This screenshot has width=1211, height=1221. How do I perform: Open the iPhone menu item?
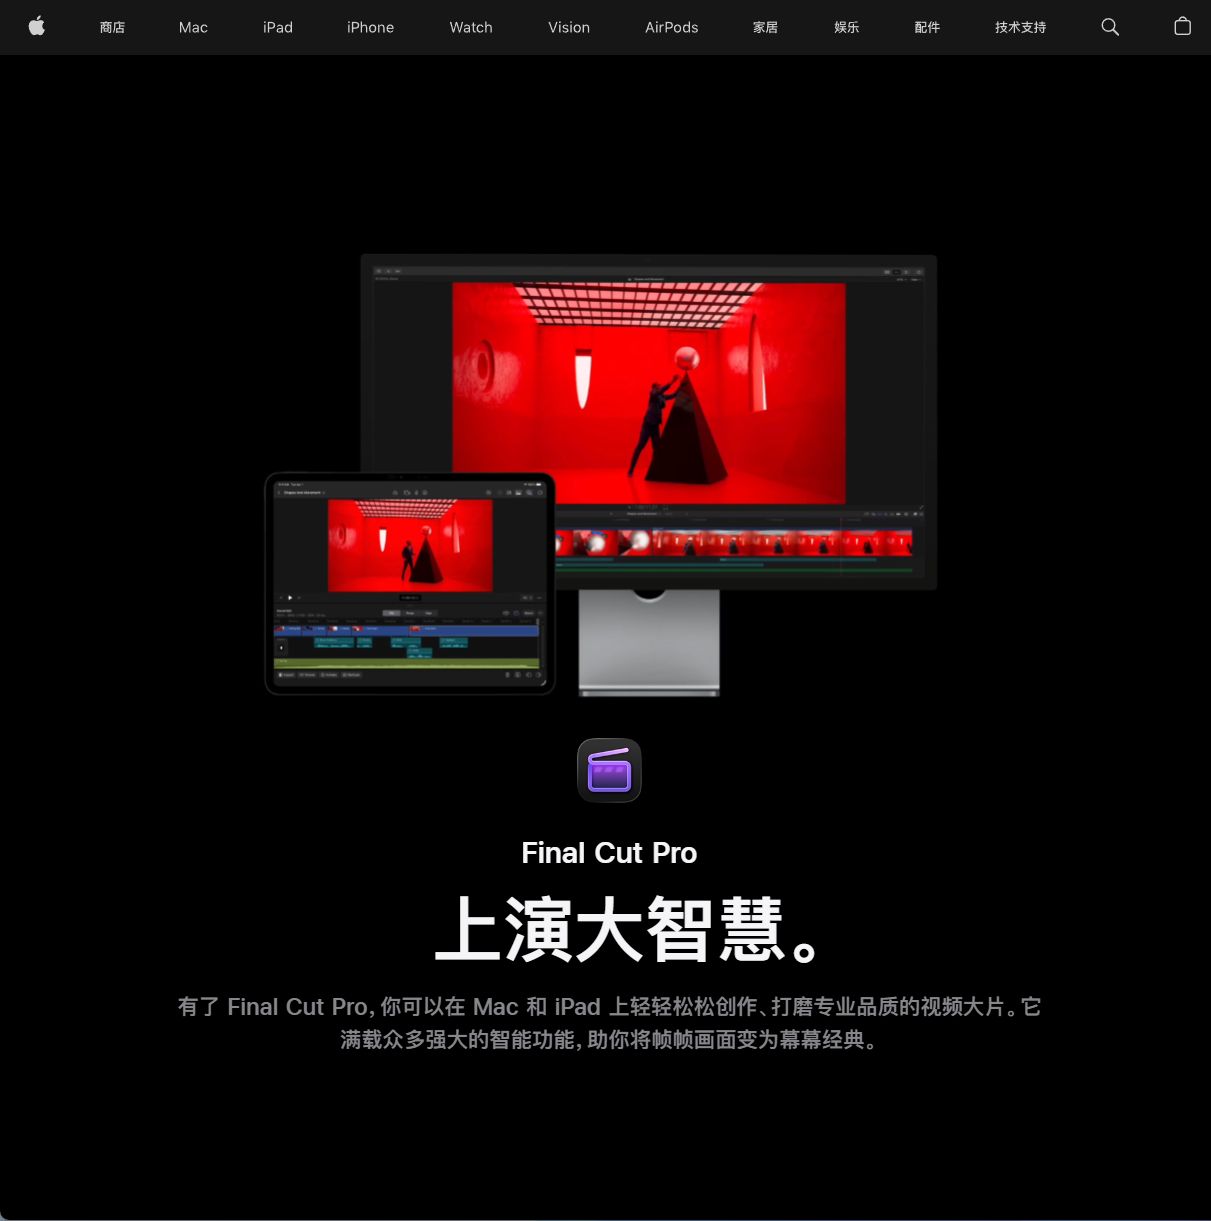pyautogui.click(x=370, y=27)
